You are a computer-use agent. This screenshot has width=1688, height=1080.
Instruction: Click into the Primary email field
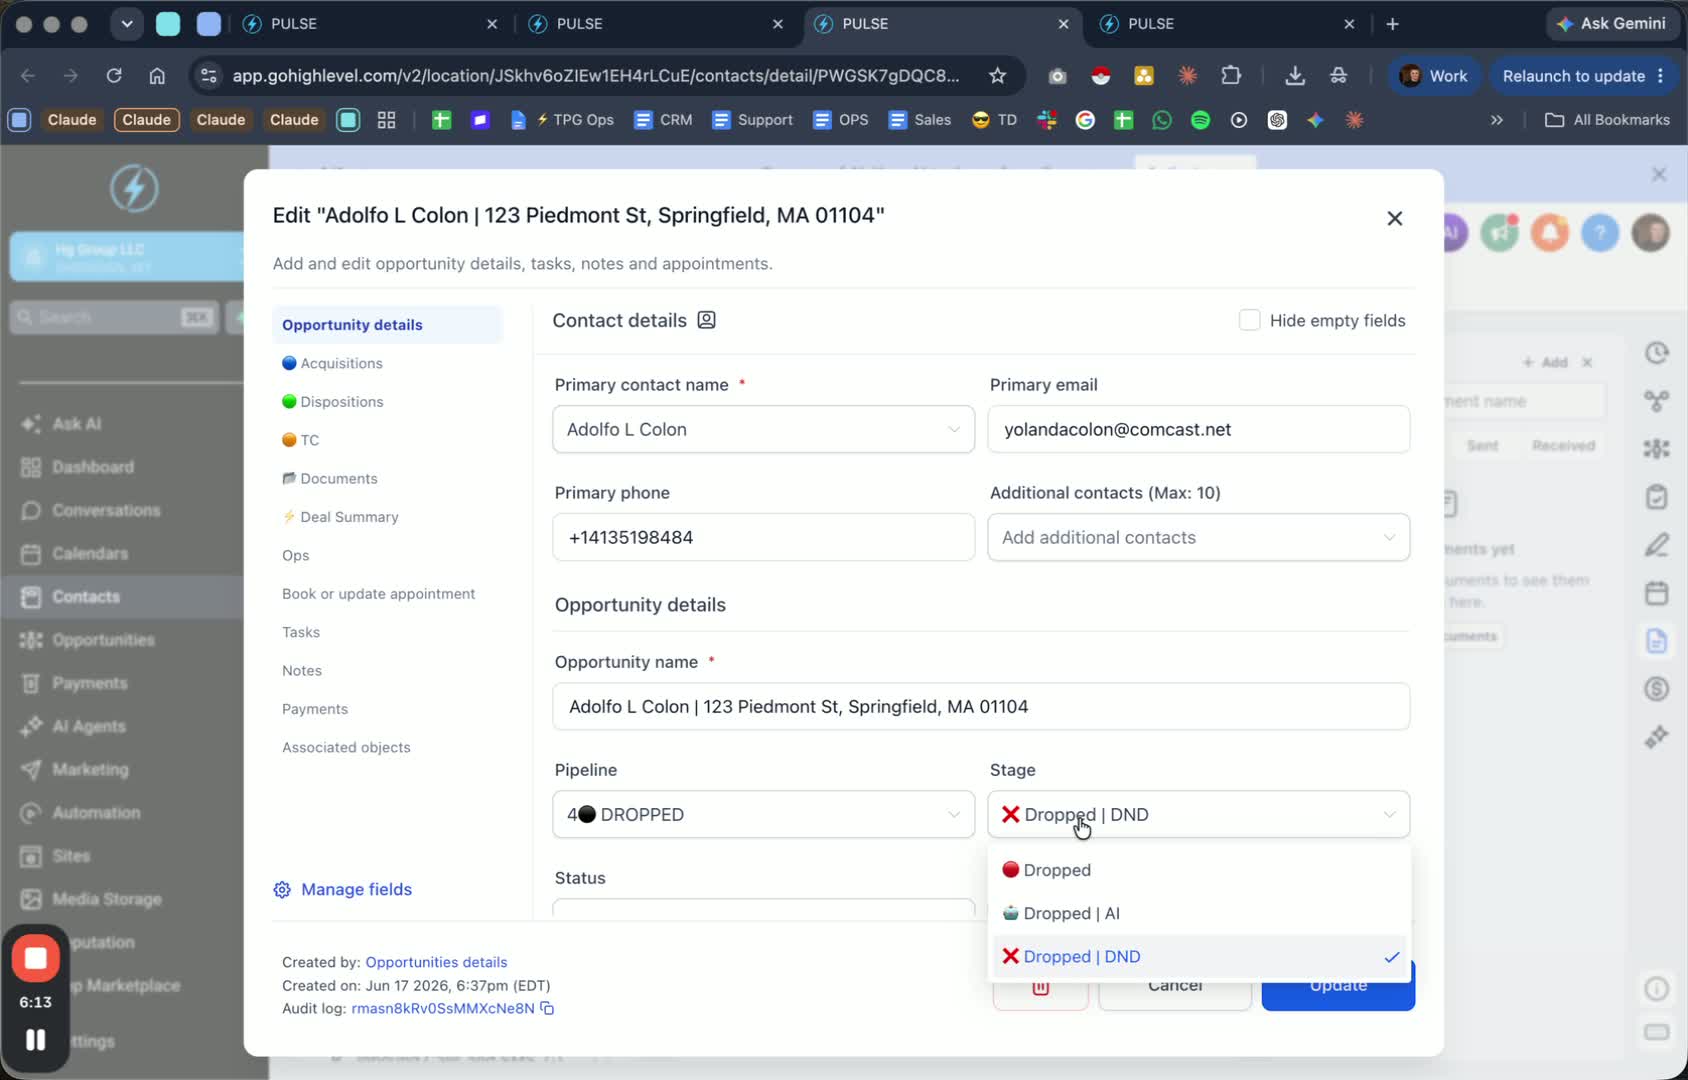coord(1199,429)
